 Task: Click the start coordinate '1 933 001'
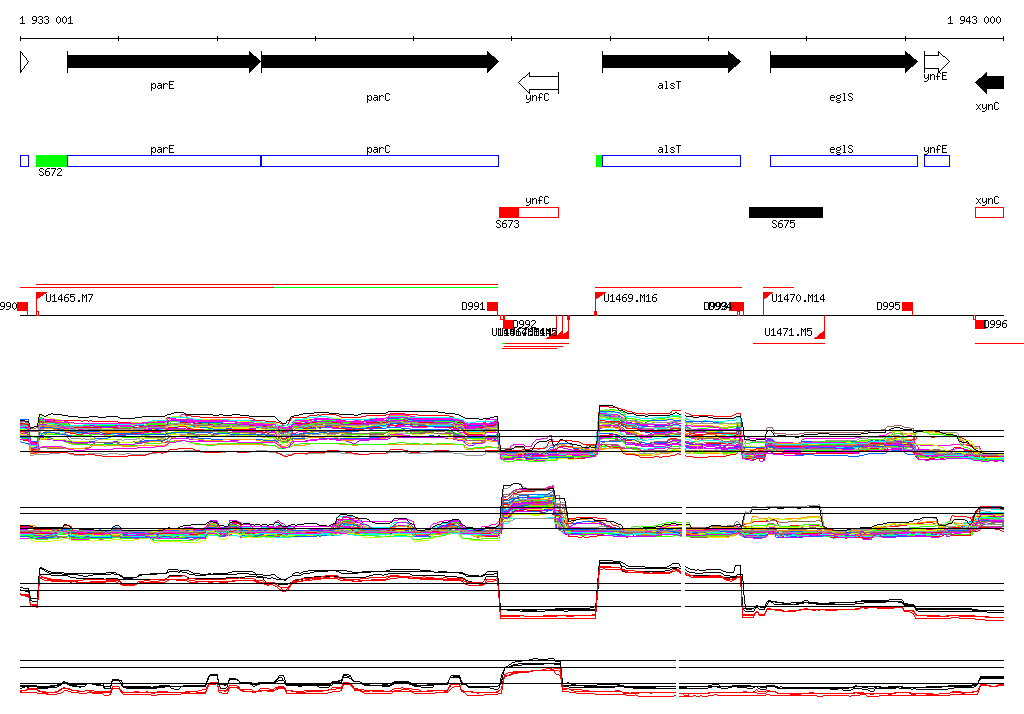[x=46, y=20]
